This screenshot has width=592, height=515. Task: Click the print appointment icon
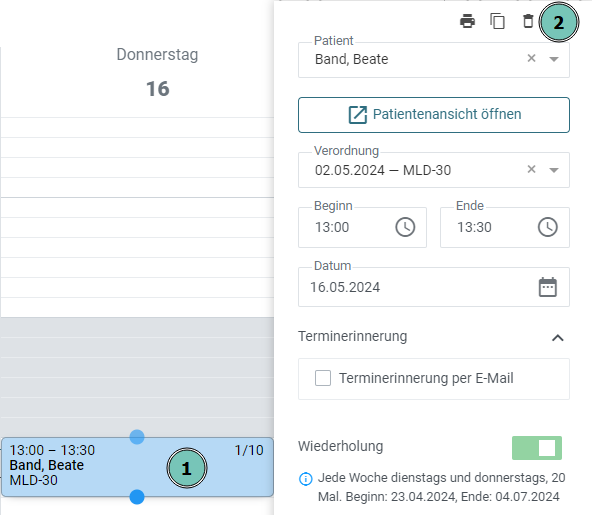click(x=467, y=21)
